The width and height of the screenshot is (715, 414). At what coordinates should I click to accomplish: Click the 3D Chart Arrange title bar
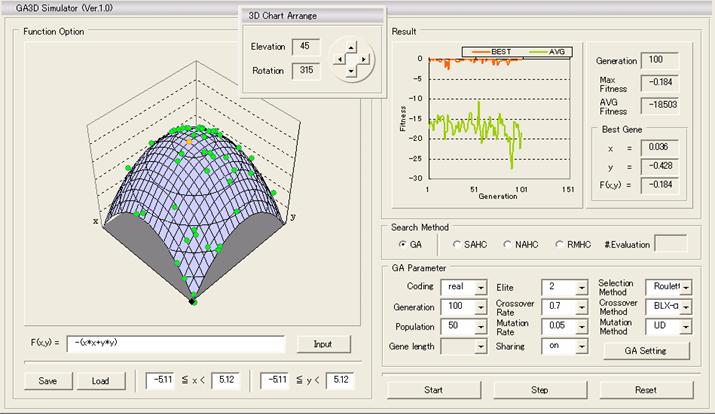pos(312,16)
